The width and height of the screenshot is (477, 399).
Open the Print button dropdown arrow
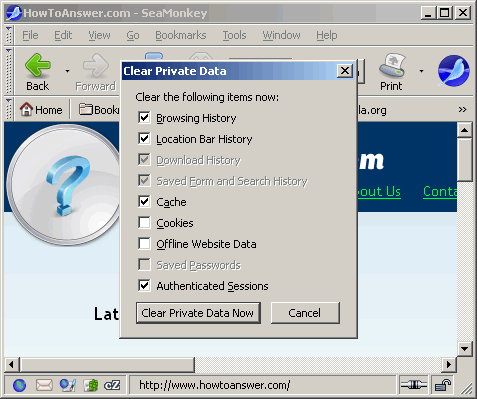click(x=421, y=71)
